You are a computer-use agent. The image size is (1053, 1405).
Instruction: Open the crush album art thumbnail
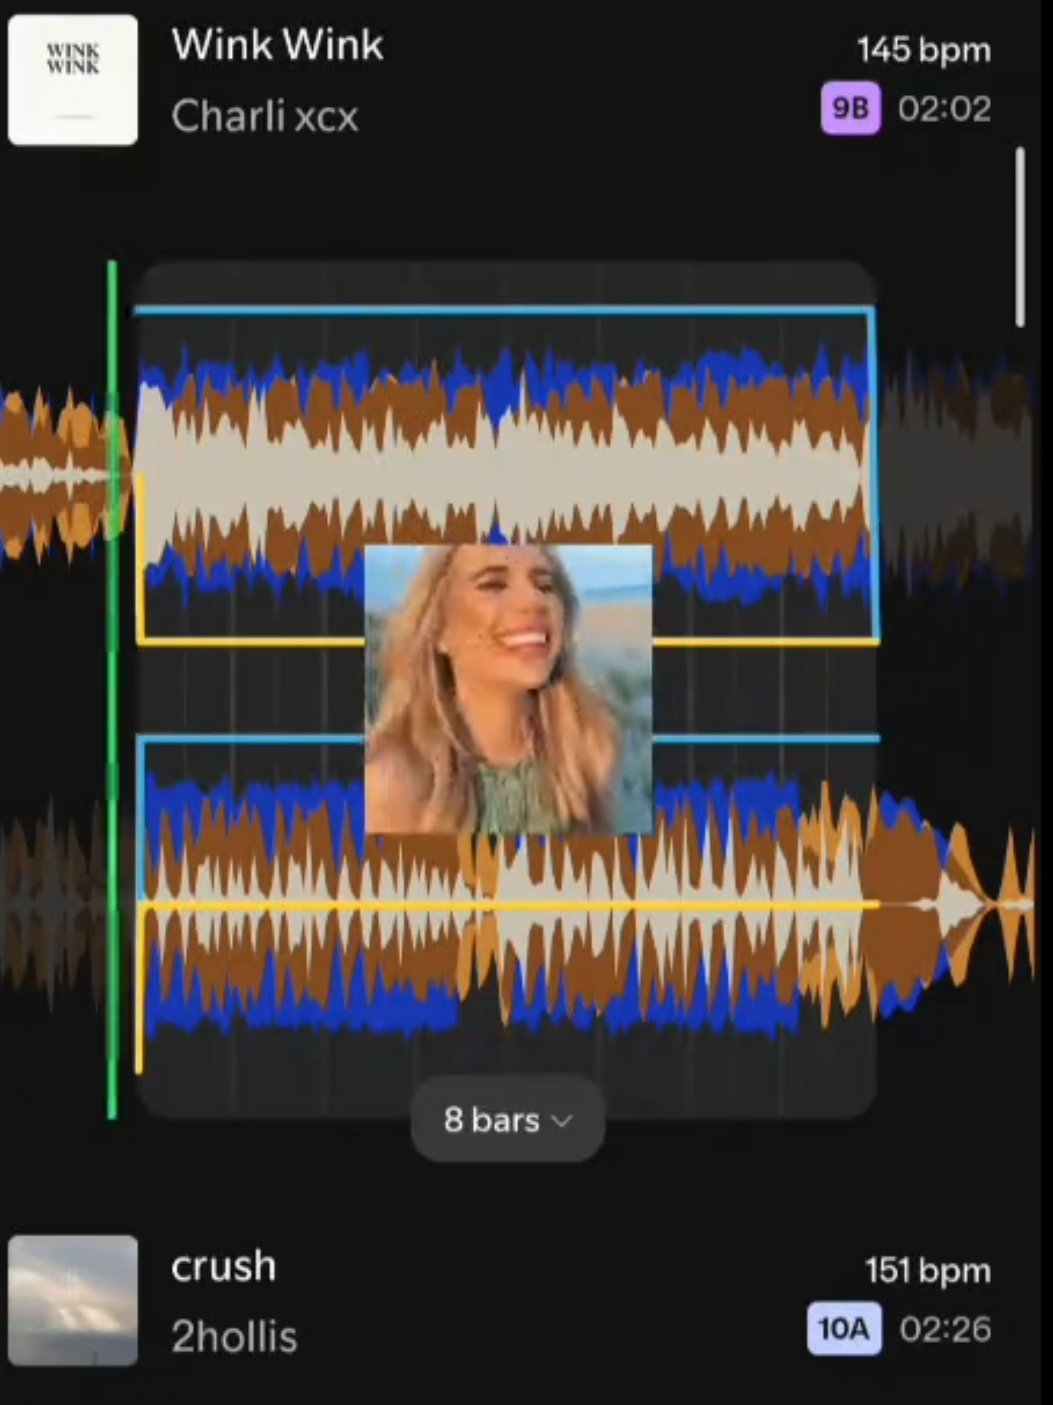pyautogui.click(x=73, y=1300)
